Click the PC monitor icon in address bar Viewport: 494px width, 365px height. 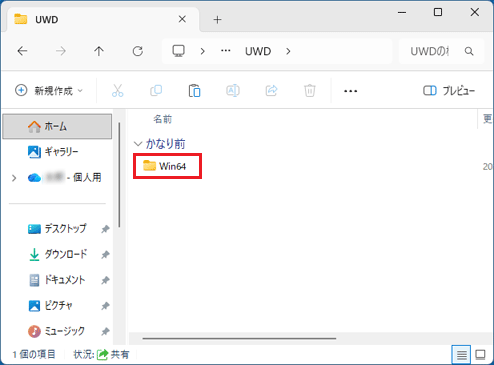(178, 51)
